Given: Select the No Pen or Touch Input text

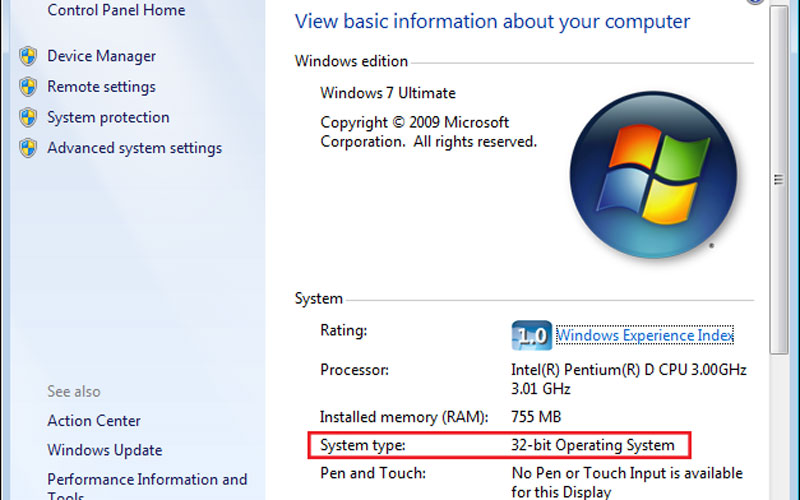Looking at the screenshot, I should click(627, 482).
